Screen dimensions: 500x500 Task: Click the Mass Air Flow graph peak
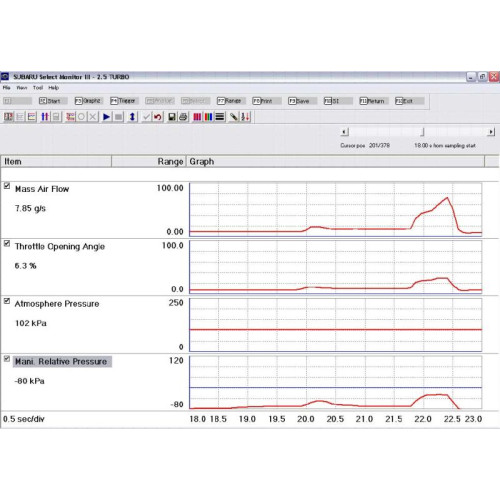pos(447,198)
